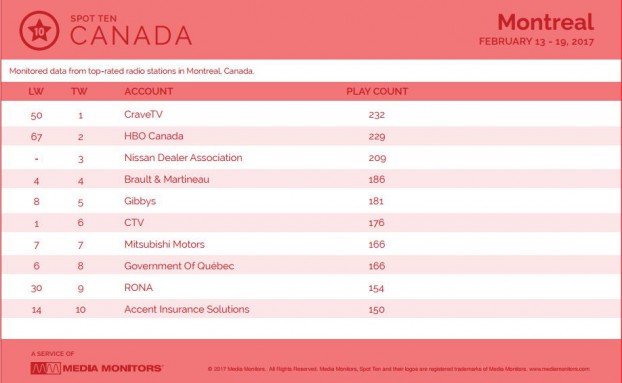
Task: Click the Media Monitors waveform logo icon
Action: tap(46, 368)
